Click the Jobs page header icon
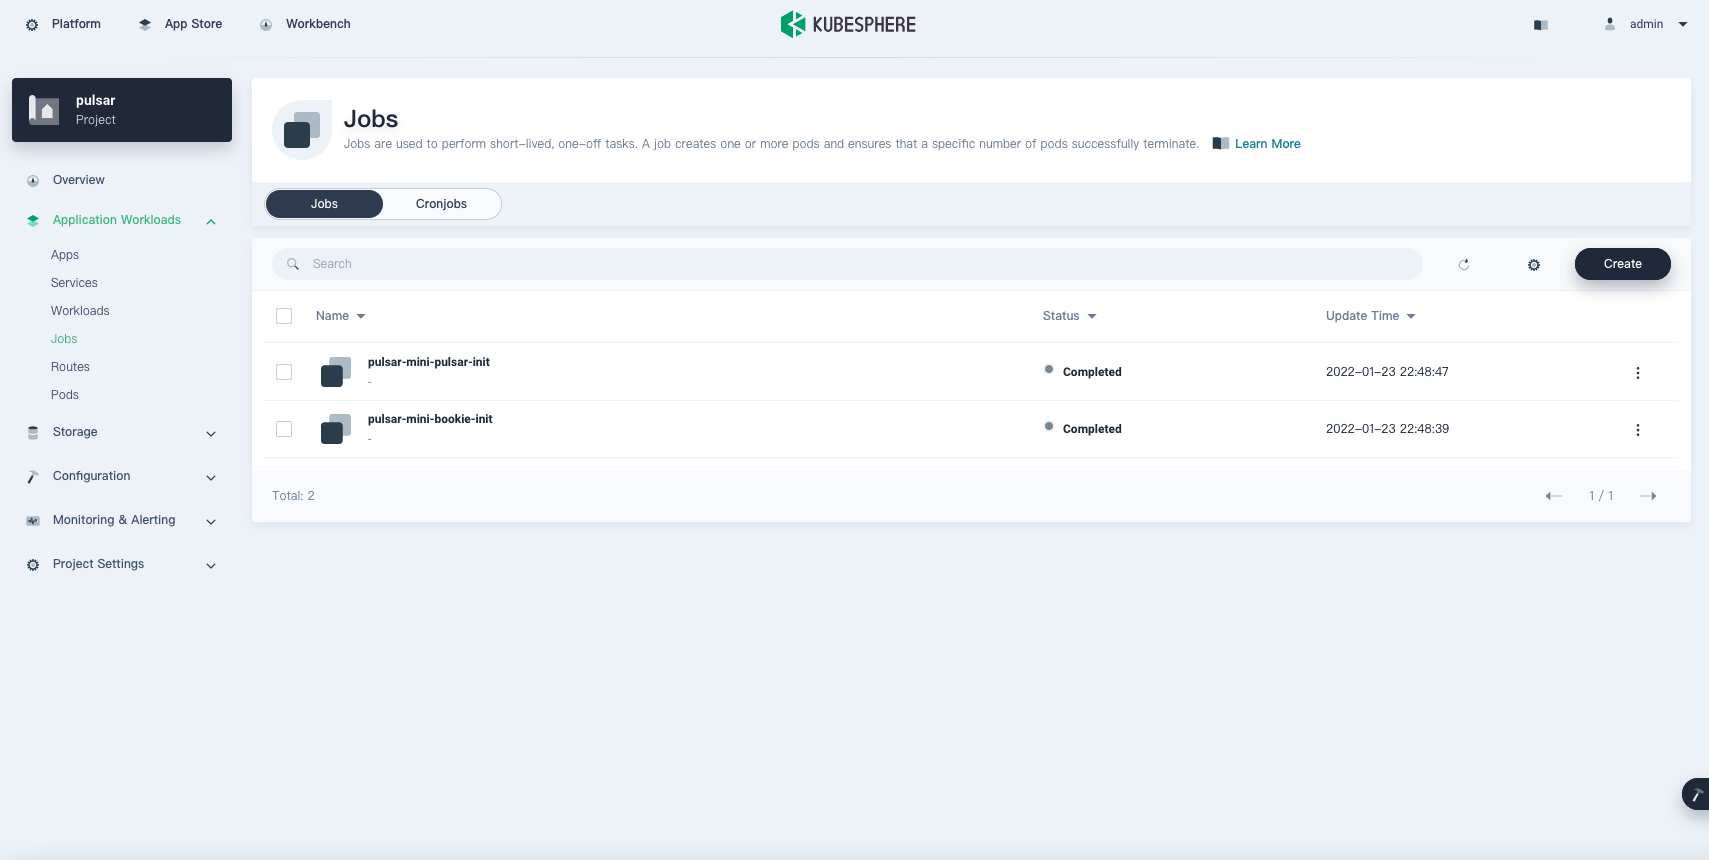1709x860 pixels. click(x=302, y=130)
